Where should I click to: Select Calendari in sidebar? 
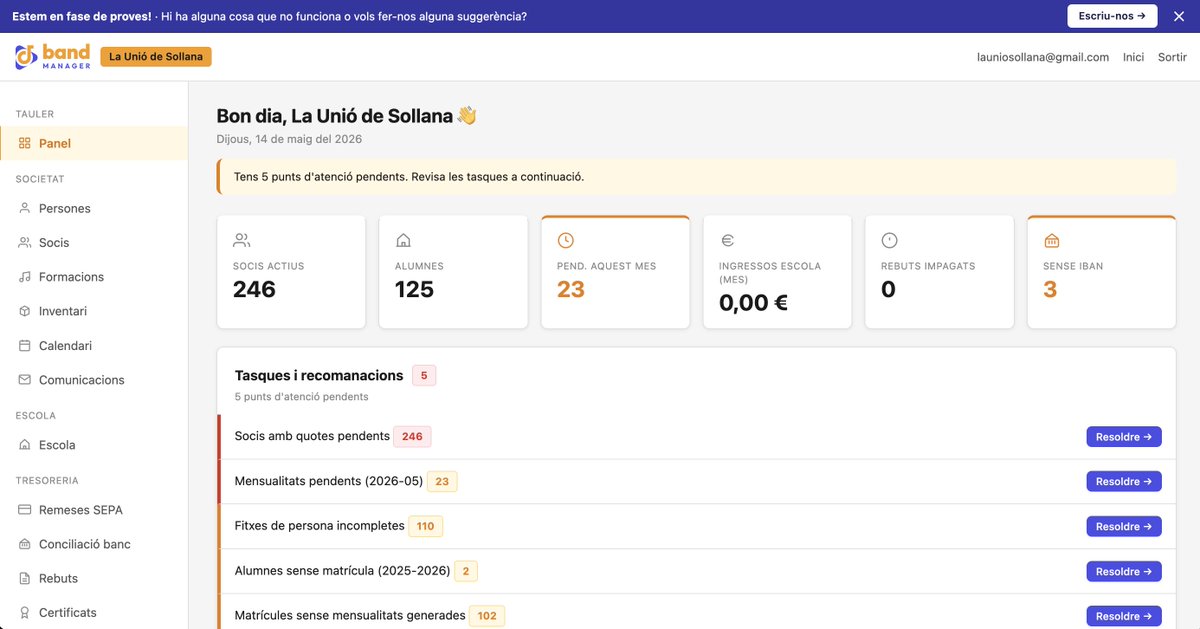pyautogui.click(x=94, y=345)
